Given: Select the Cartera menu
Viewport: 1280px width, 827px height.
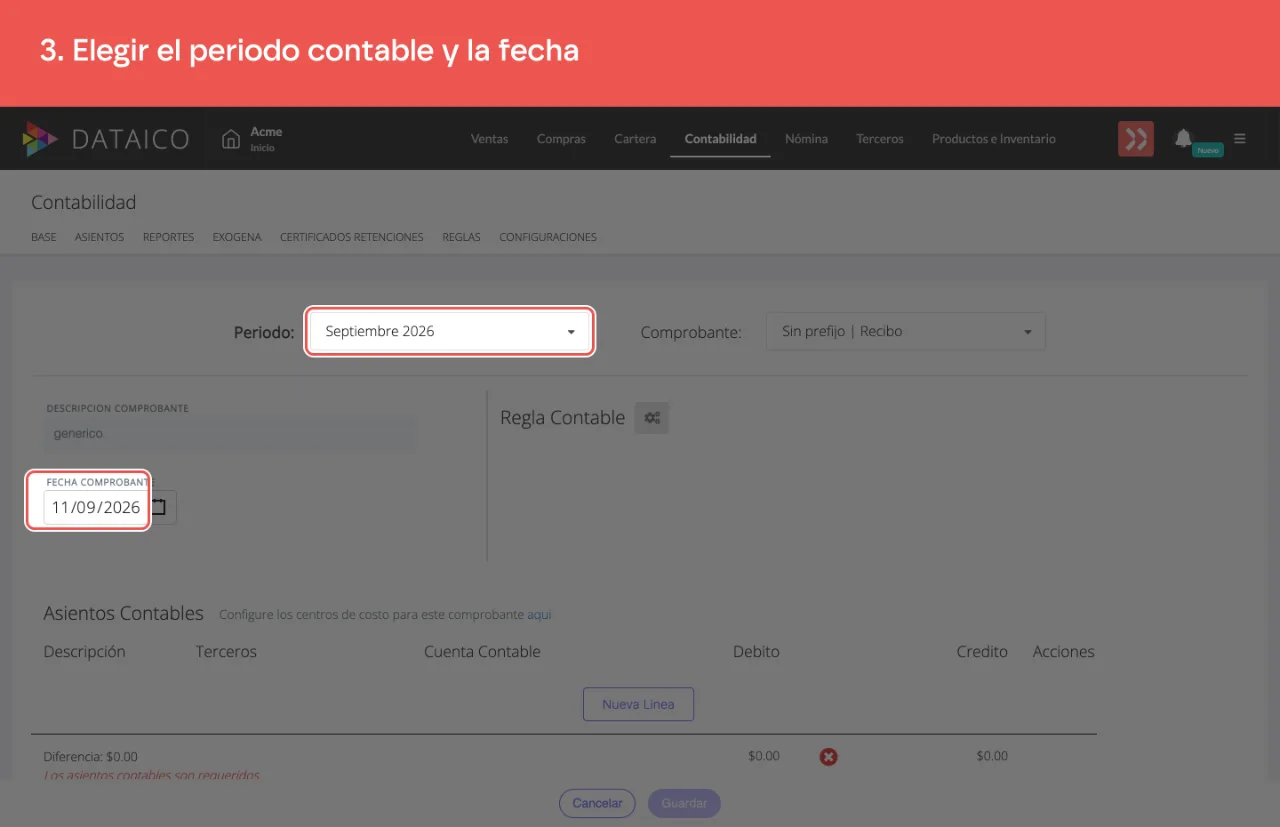Looking at the screenshot, I should point(635,139).
